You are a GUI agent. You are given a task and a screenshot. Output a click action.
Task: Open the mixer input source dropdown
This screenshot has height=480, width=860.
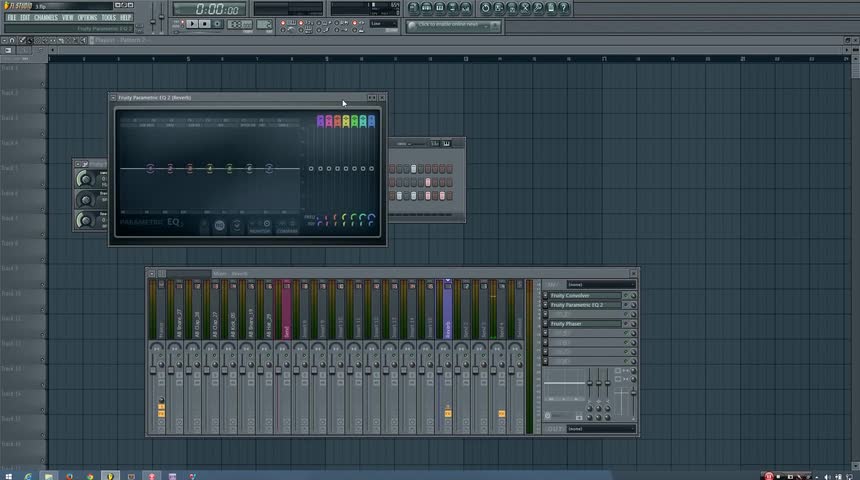pyautogui.click(x=600, y=285)
